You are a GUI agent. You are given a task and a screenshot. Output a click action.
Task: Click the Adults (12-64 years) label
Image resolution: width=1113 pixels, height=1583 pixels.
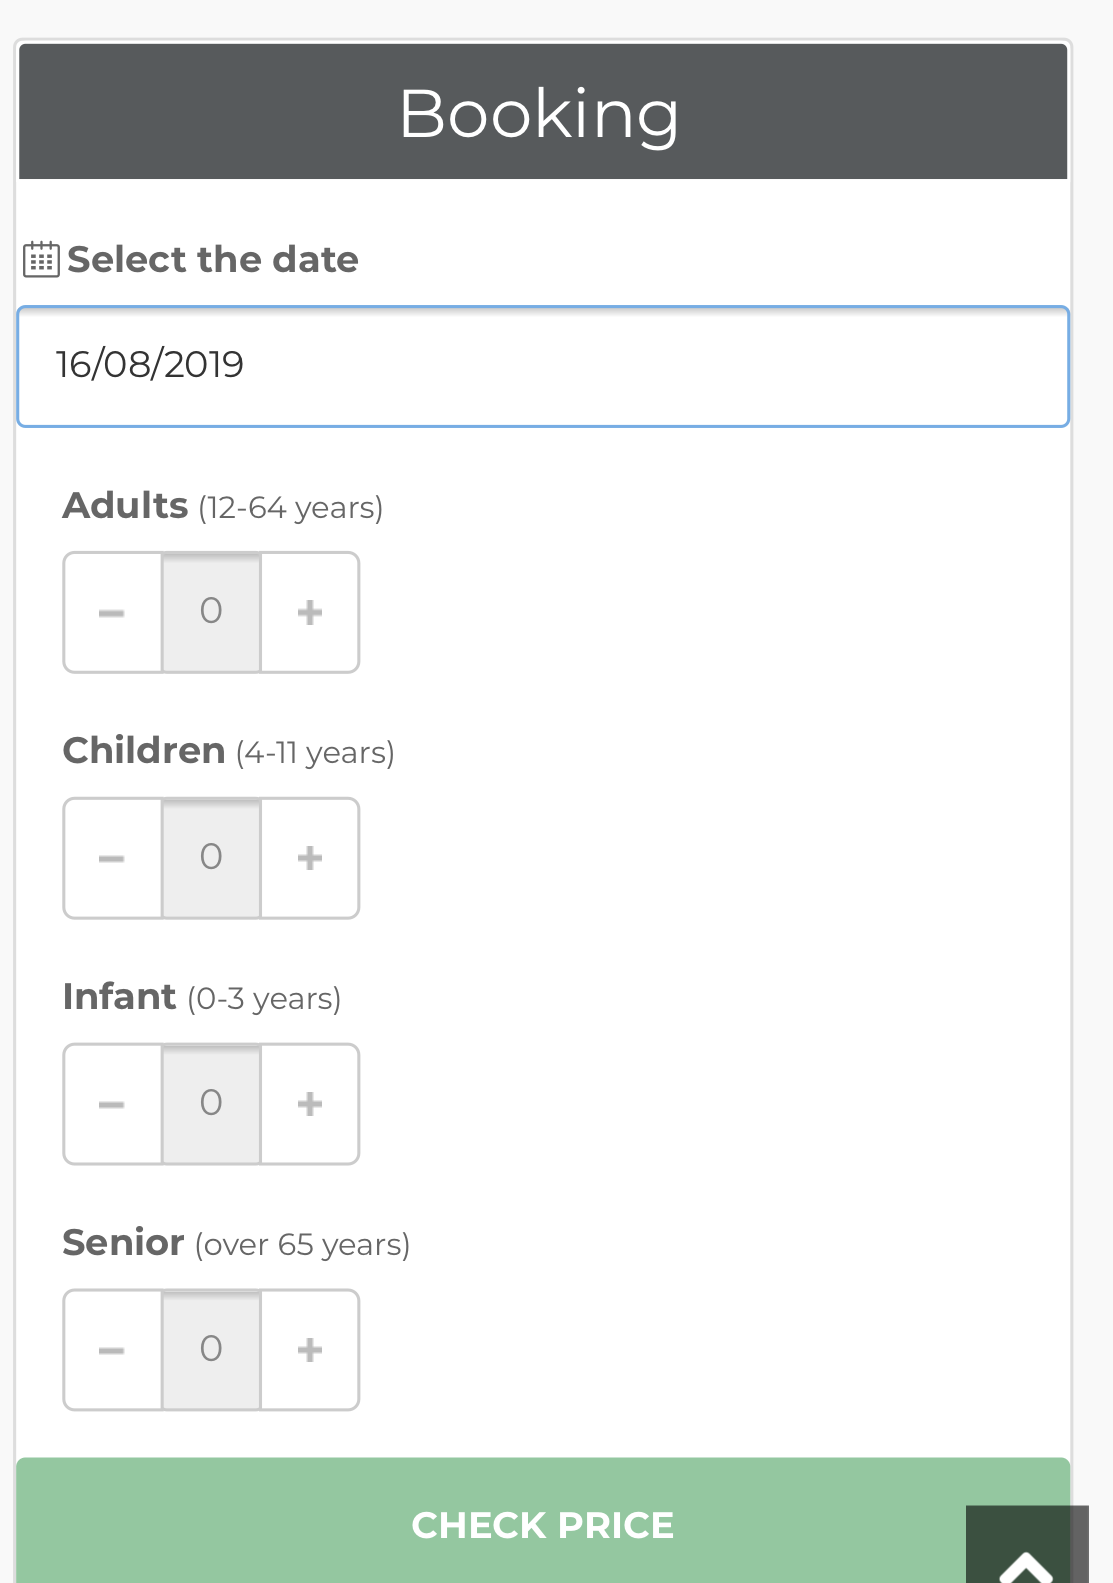pyautogui.click(x=223, y=506)
